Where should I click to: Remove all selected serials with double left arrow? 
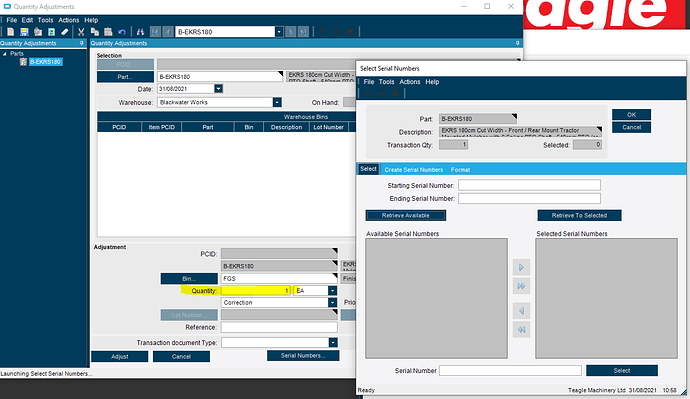[x=521, y=329]
